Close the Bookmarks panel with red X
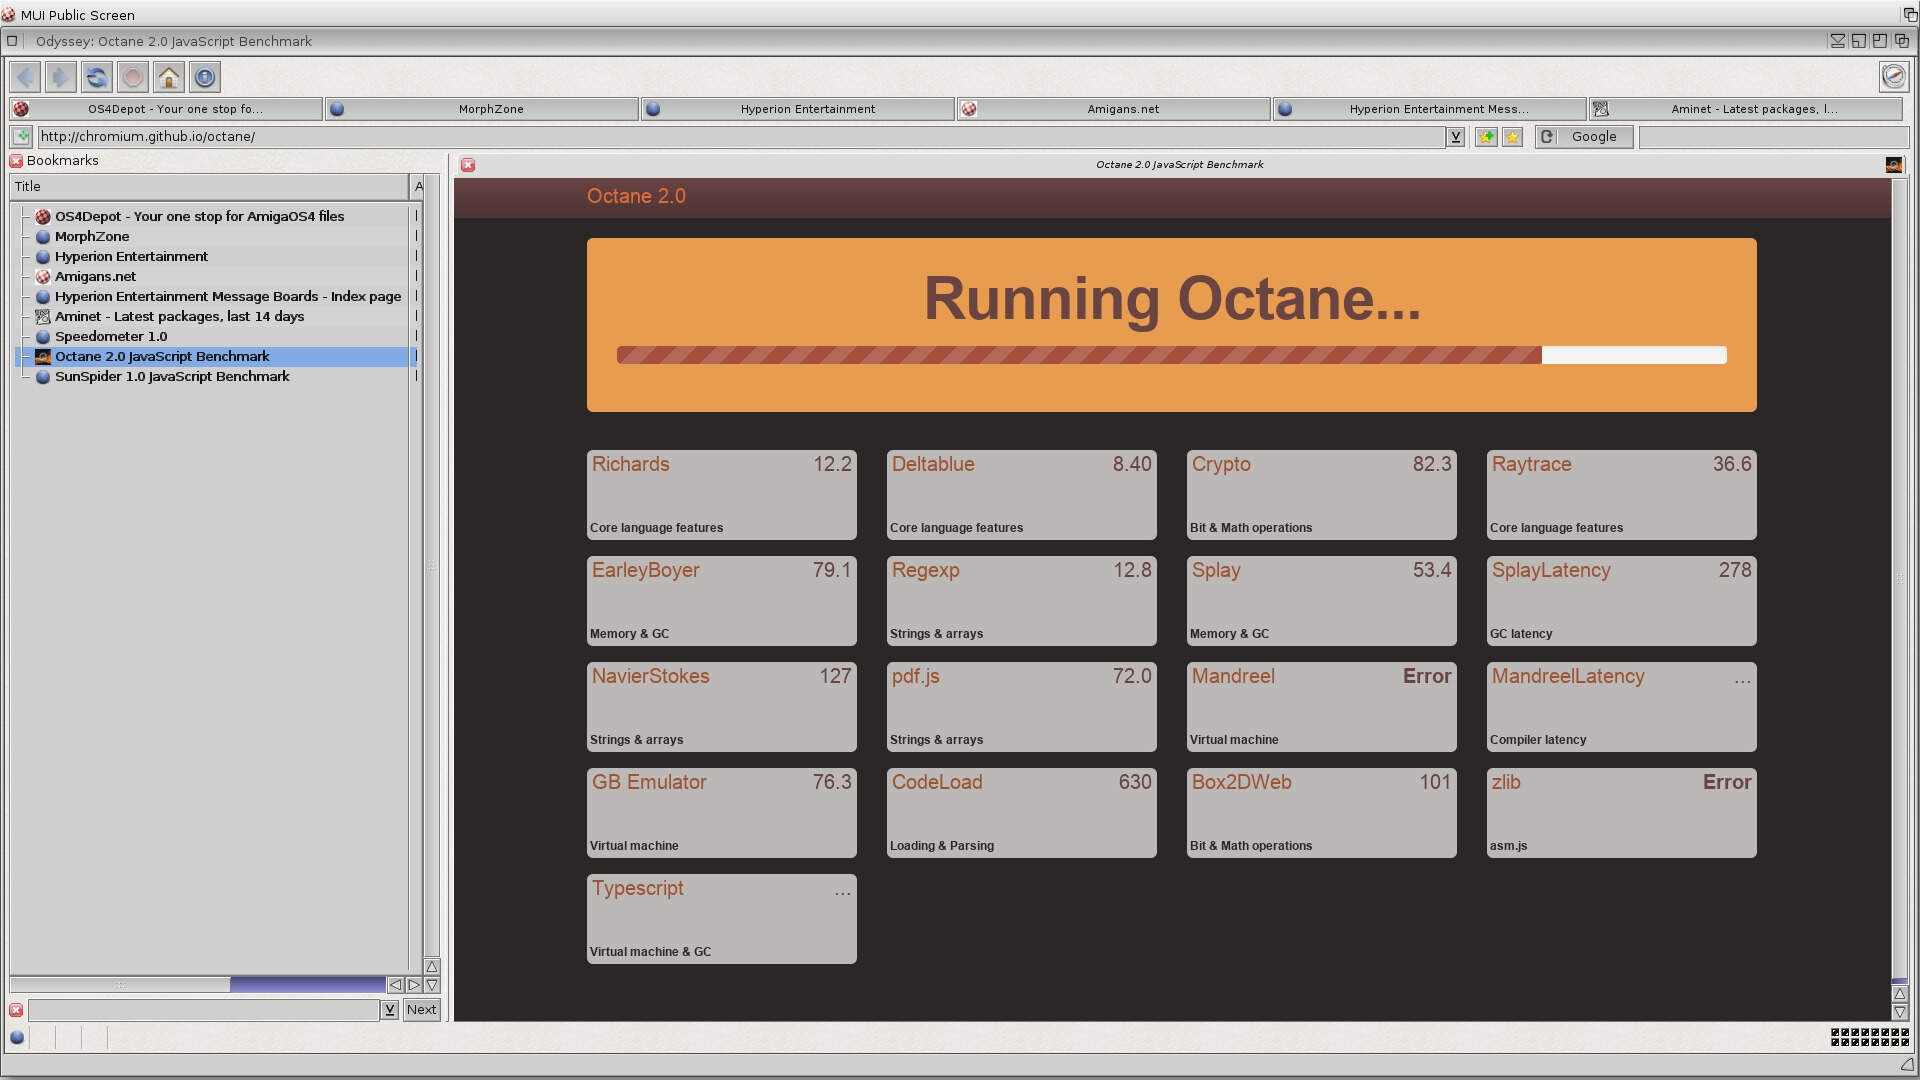The height and width of the screenshot is (1080, 1920). click(16, 160)
